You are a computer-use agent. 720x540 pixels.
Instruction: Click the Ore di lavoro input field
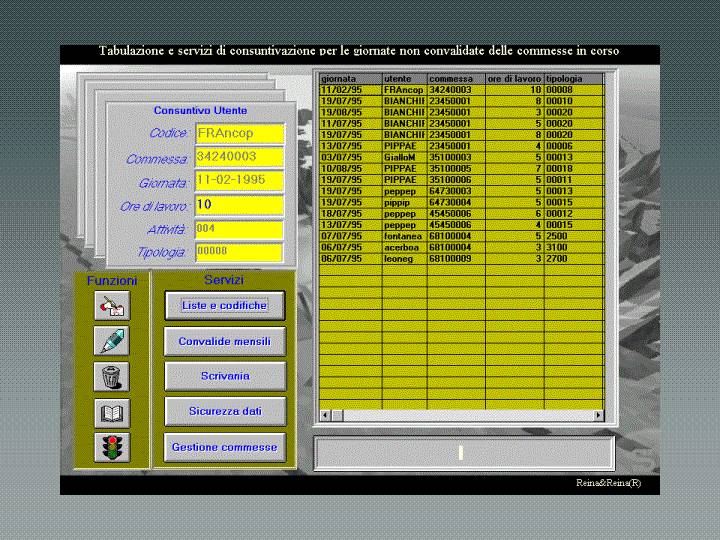[x=239, y=205]
